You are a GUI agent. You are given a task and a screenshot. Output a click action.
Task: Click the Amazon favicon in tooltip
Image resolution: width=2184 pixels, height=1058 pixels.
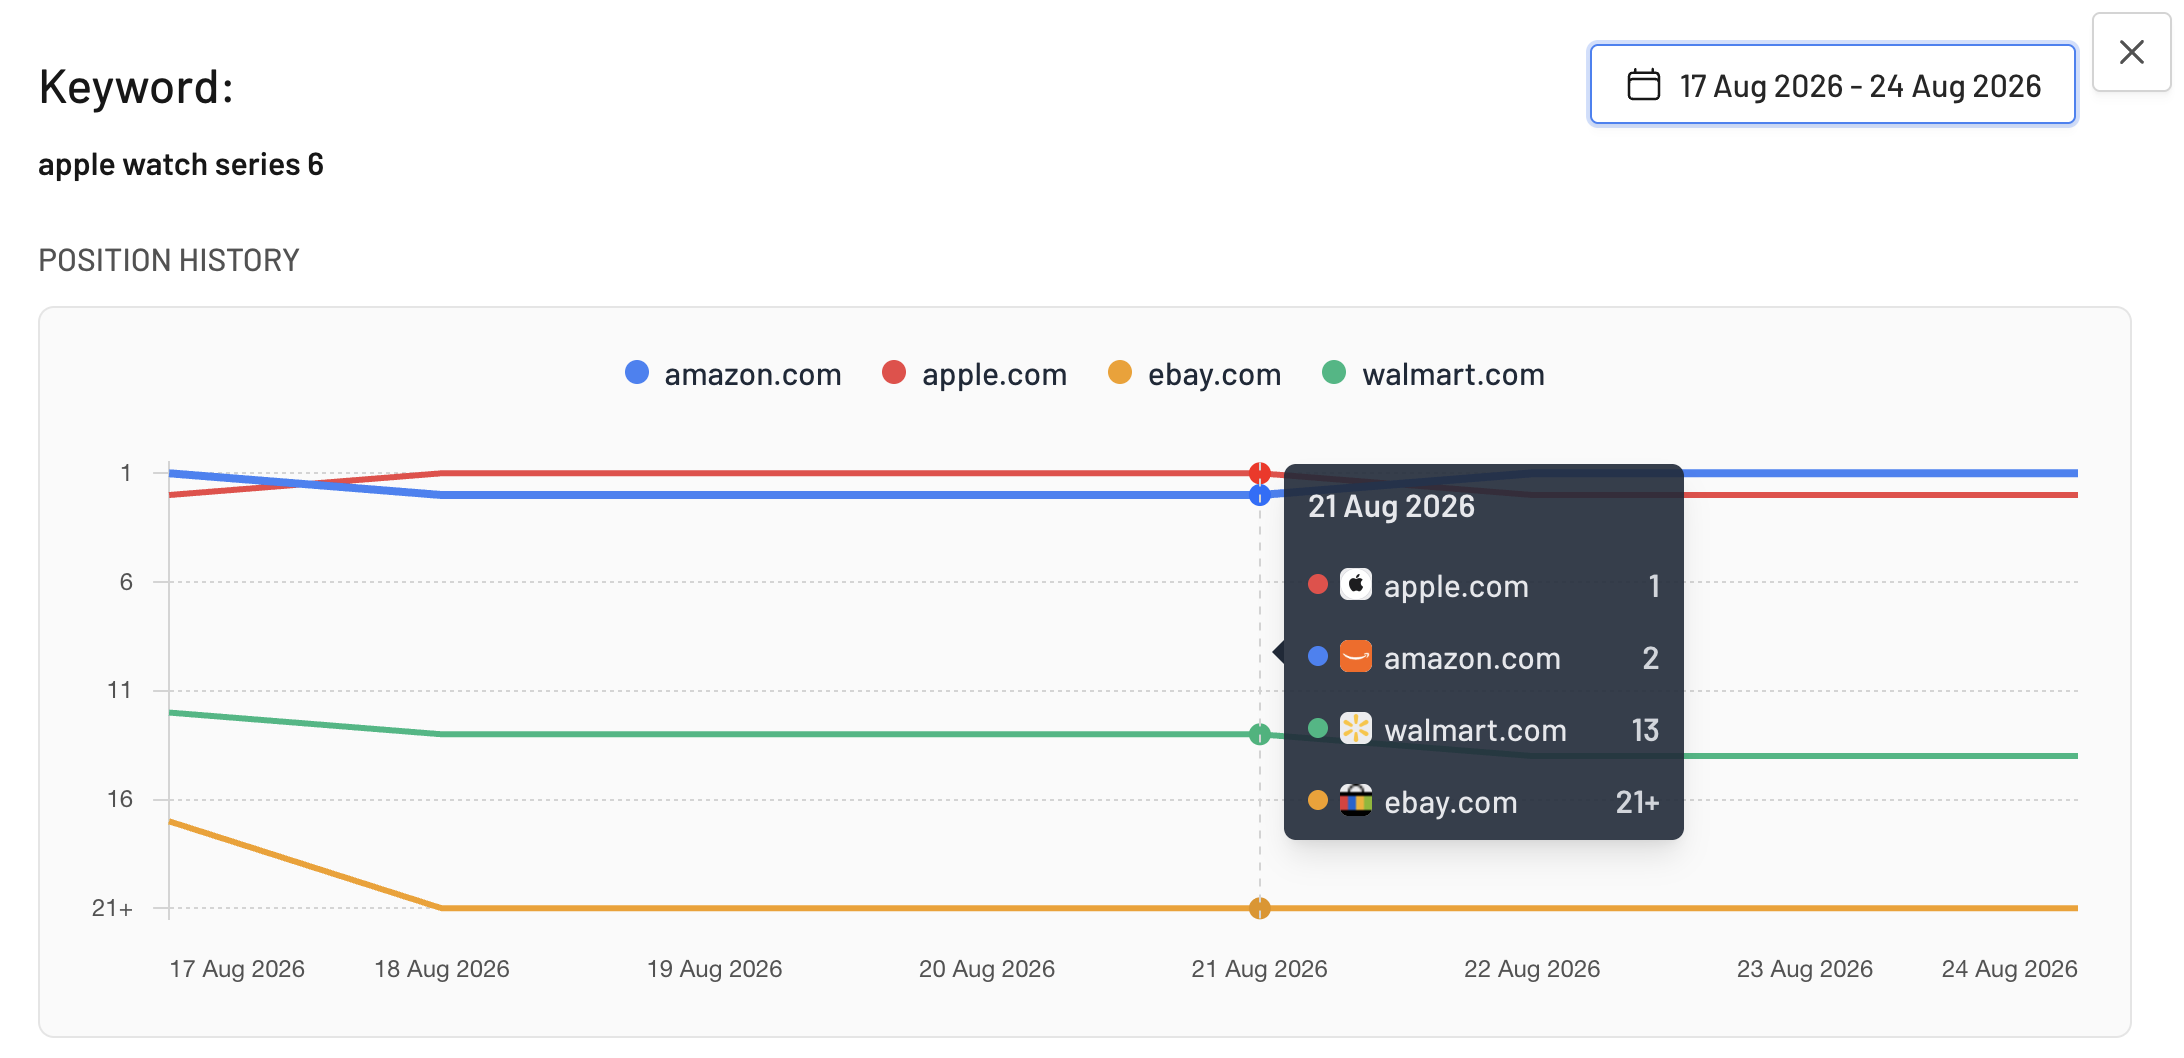pyautogui.click(x=1355, y=656)
